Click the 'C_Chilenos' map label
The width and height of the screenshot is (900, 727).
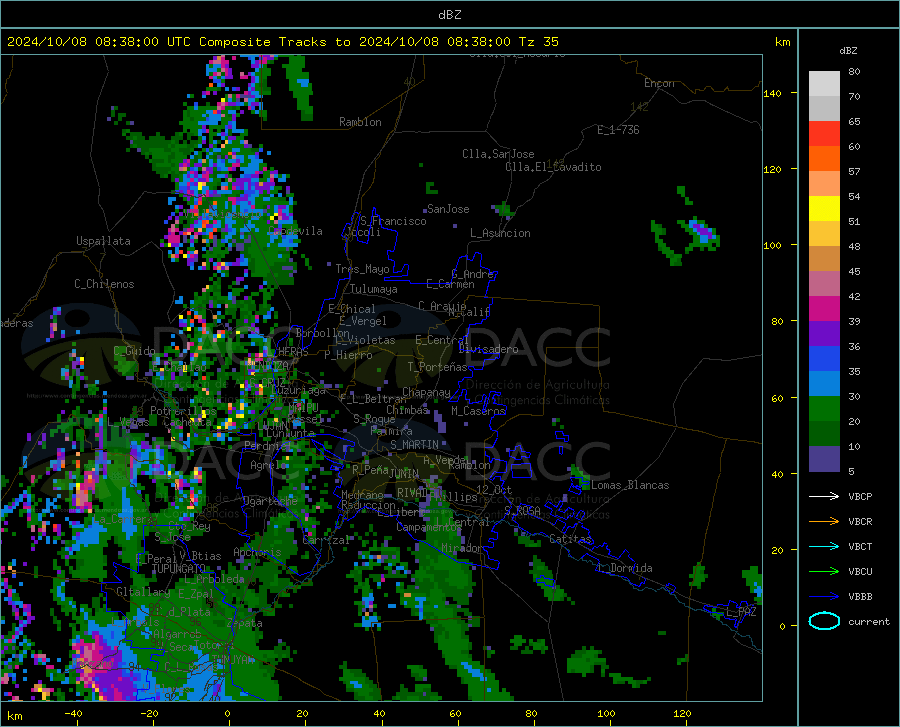[104, 284]
